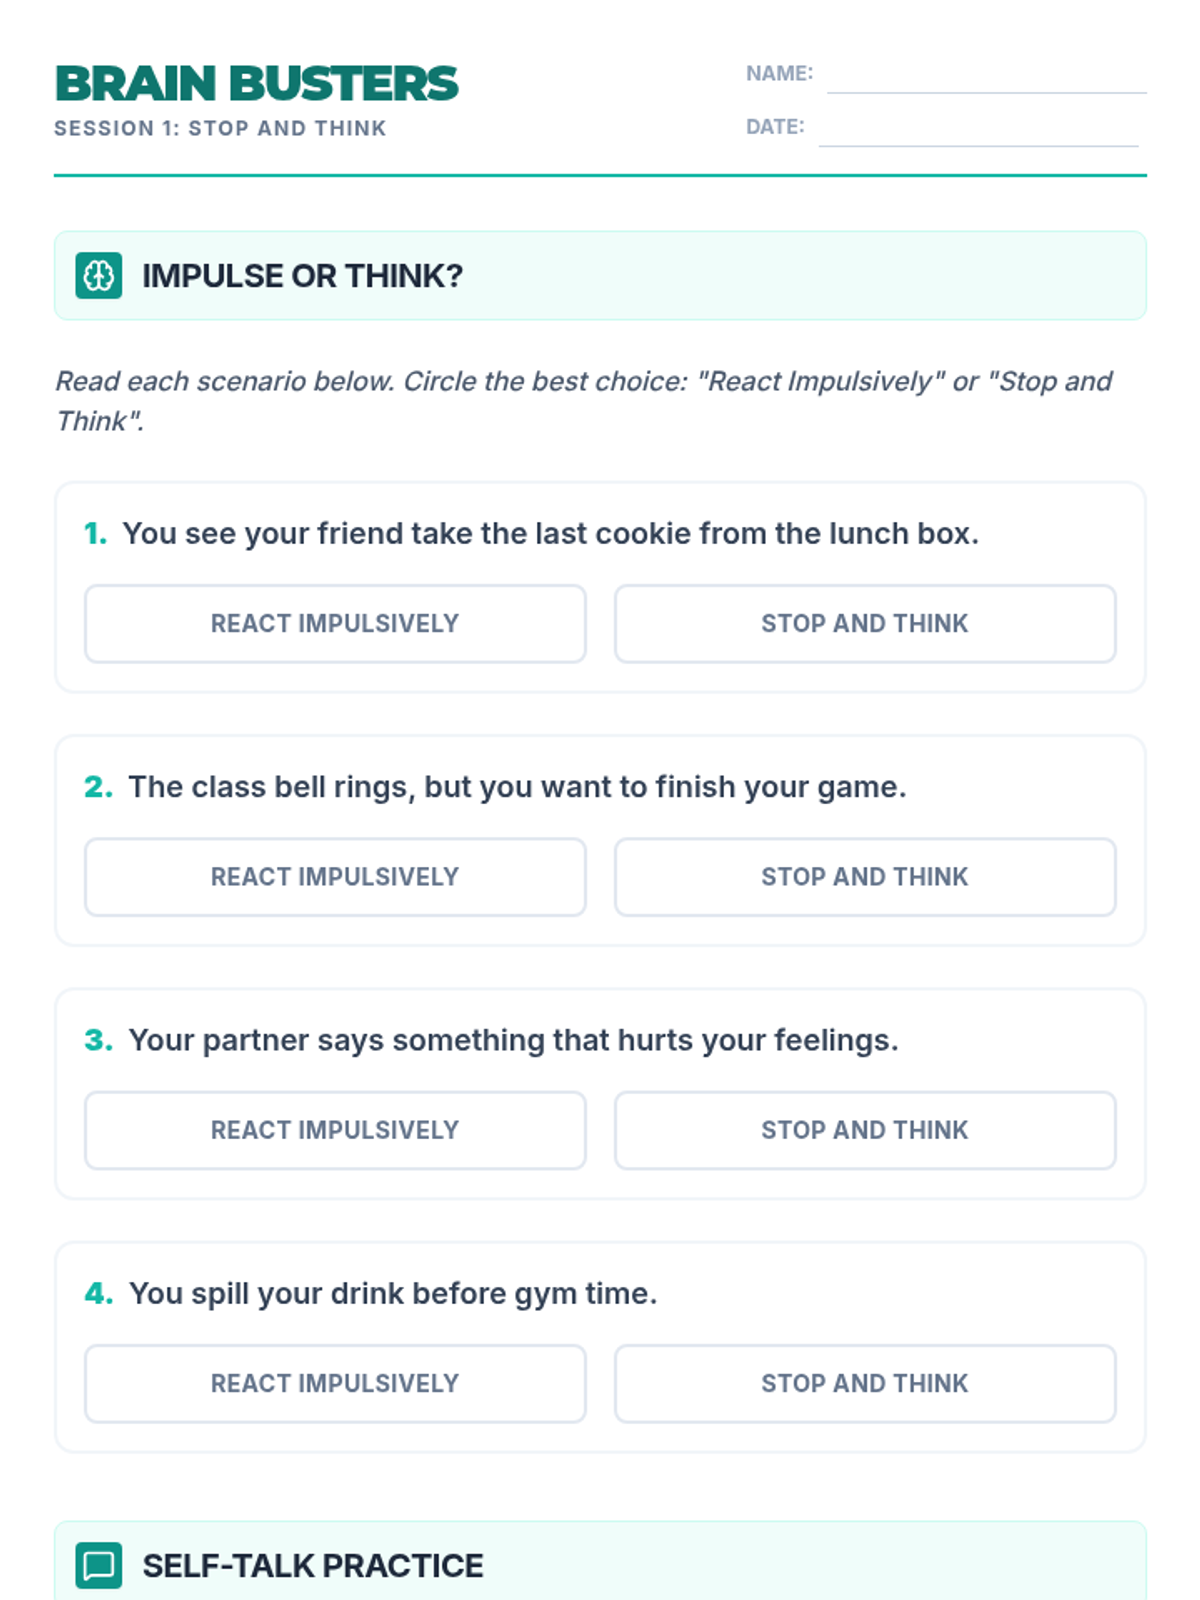Click scenario 1 text about the last cookie
1200x1600 pixels.
click(550, 534)
